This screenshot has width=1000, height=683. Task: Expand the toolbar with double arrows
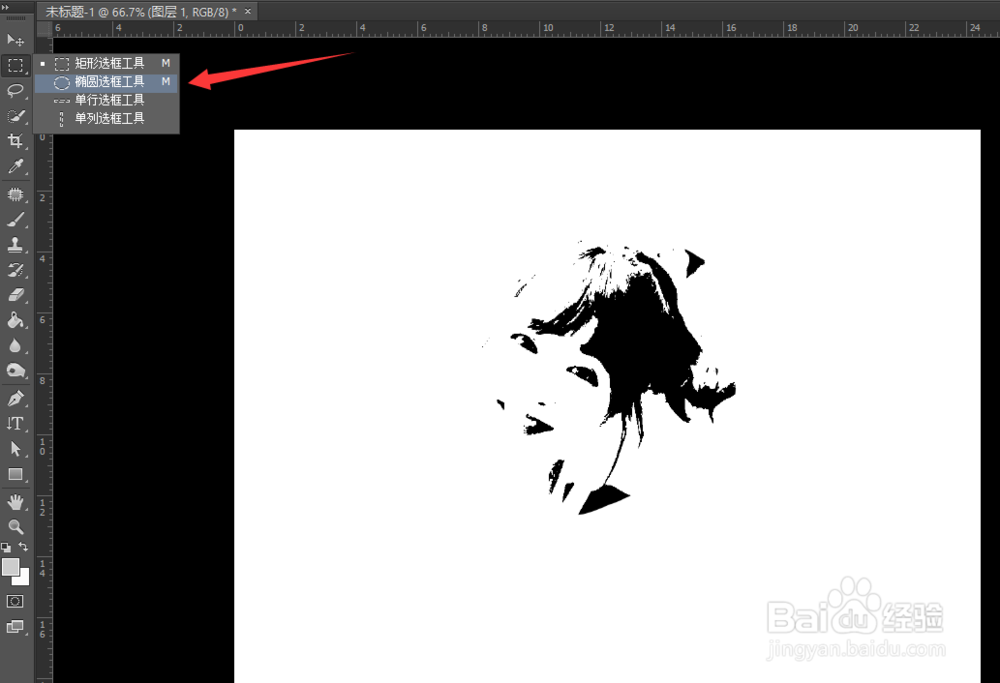(x=6, y=8)
